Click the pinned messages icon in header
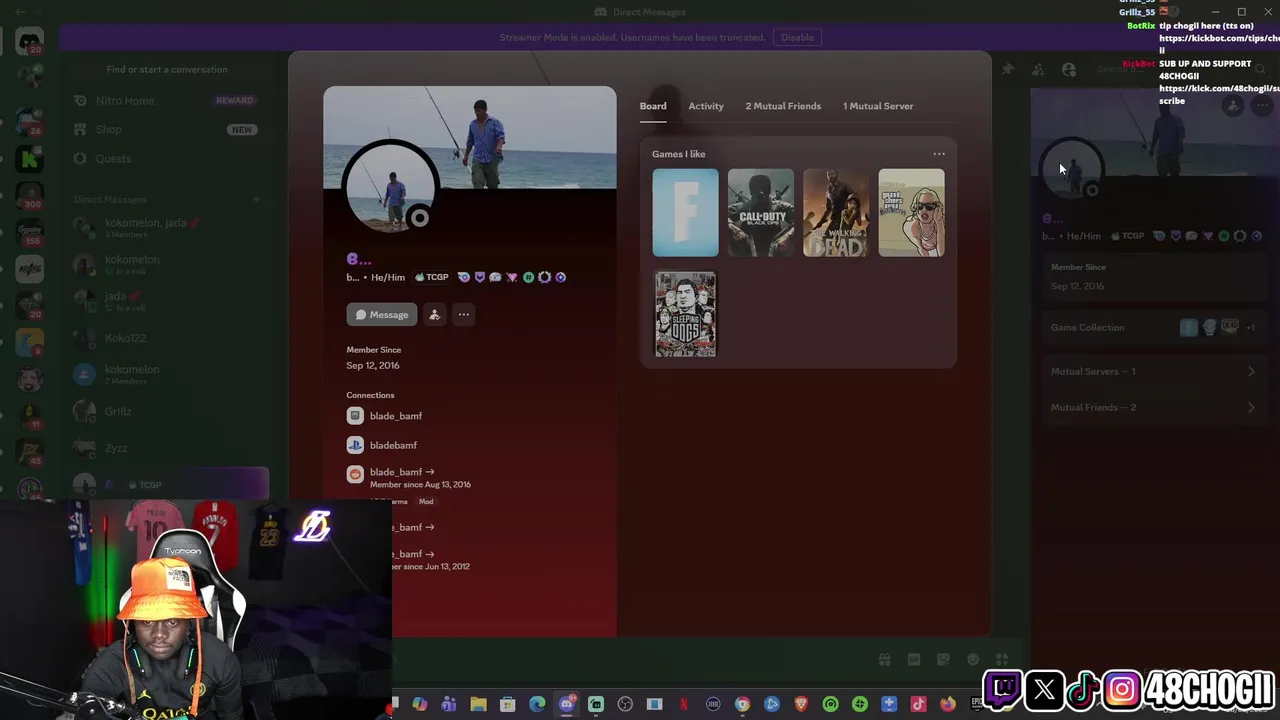1280x720 pixels. [1007, 69]
